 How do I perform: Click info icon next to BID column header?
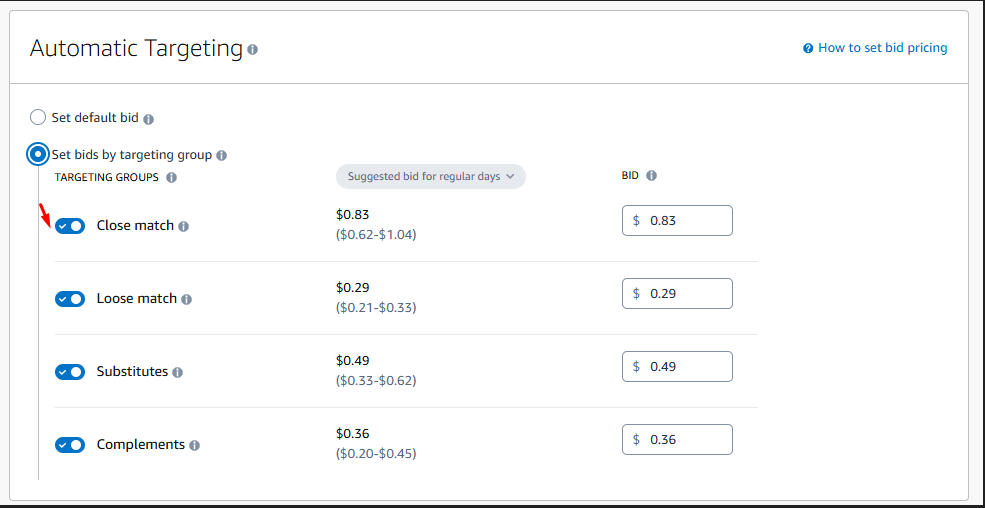click(651, 176)
